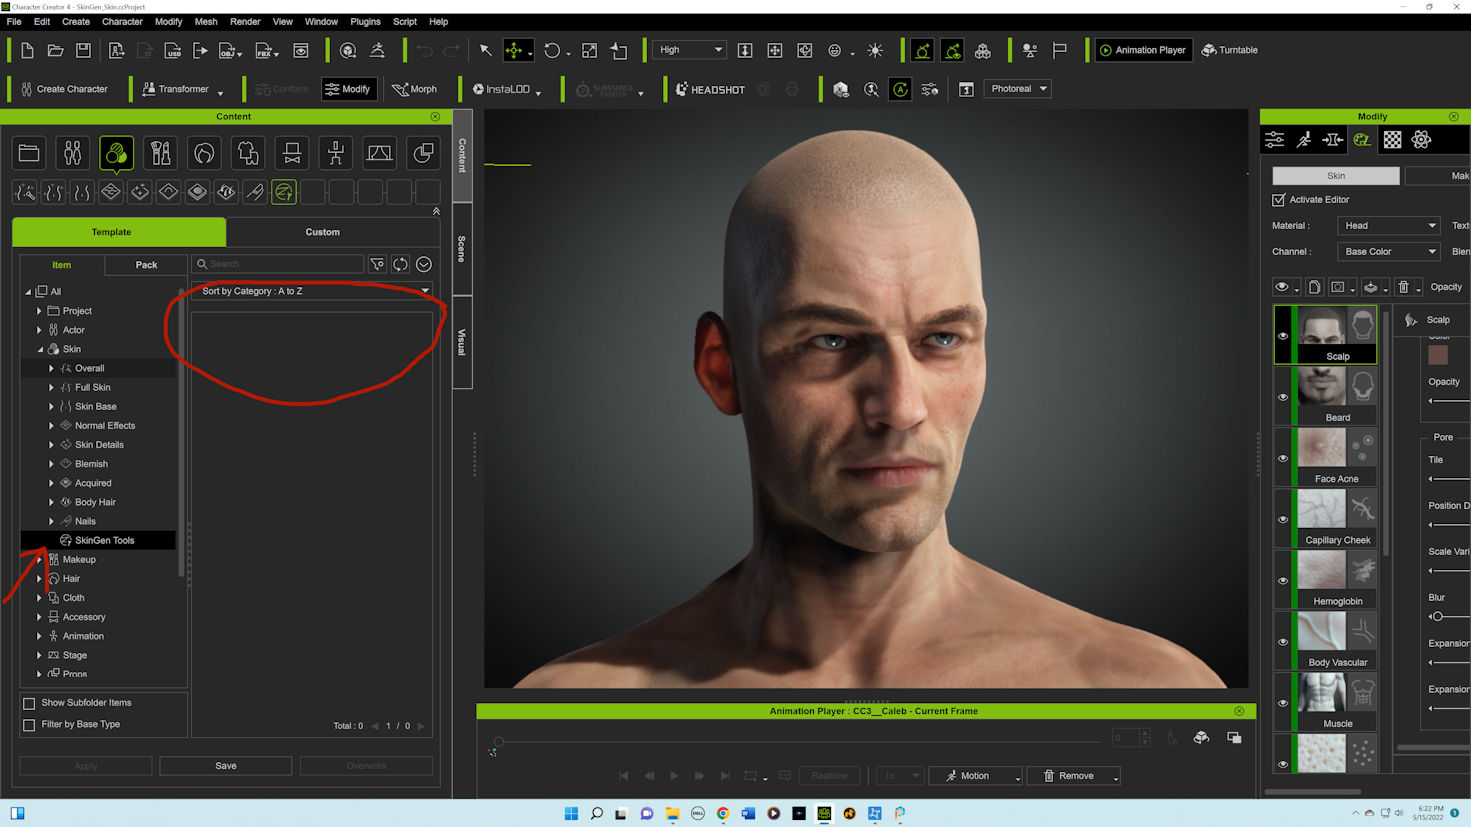Click the refresh content icon
Viewport: 1471px width, 827px height.
coord(400,264)
